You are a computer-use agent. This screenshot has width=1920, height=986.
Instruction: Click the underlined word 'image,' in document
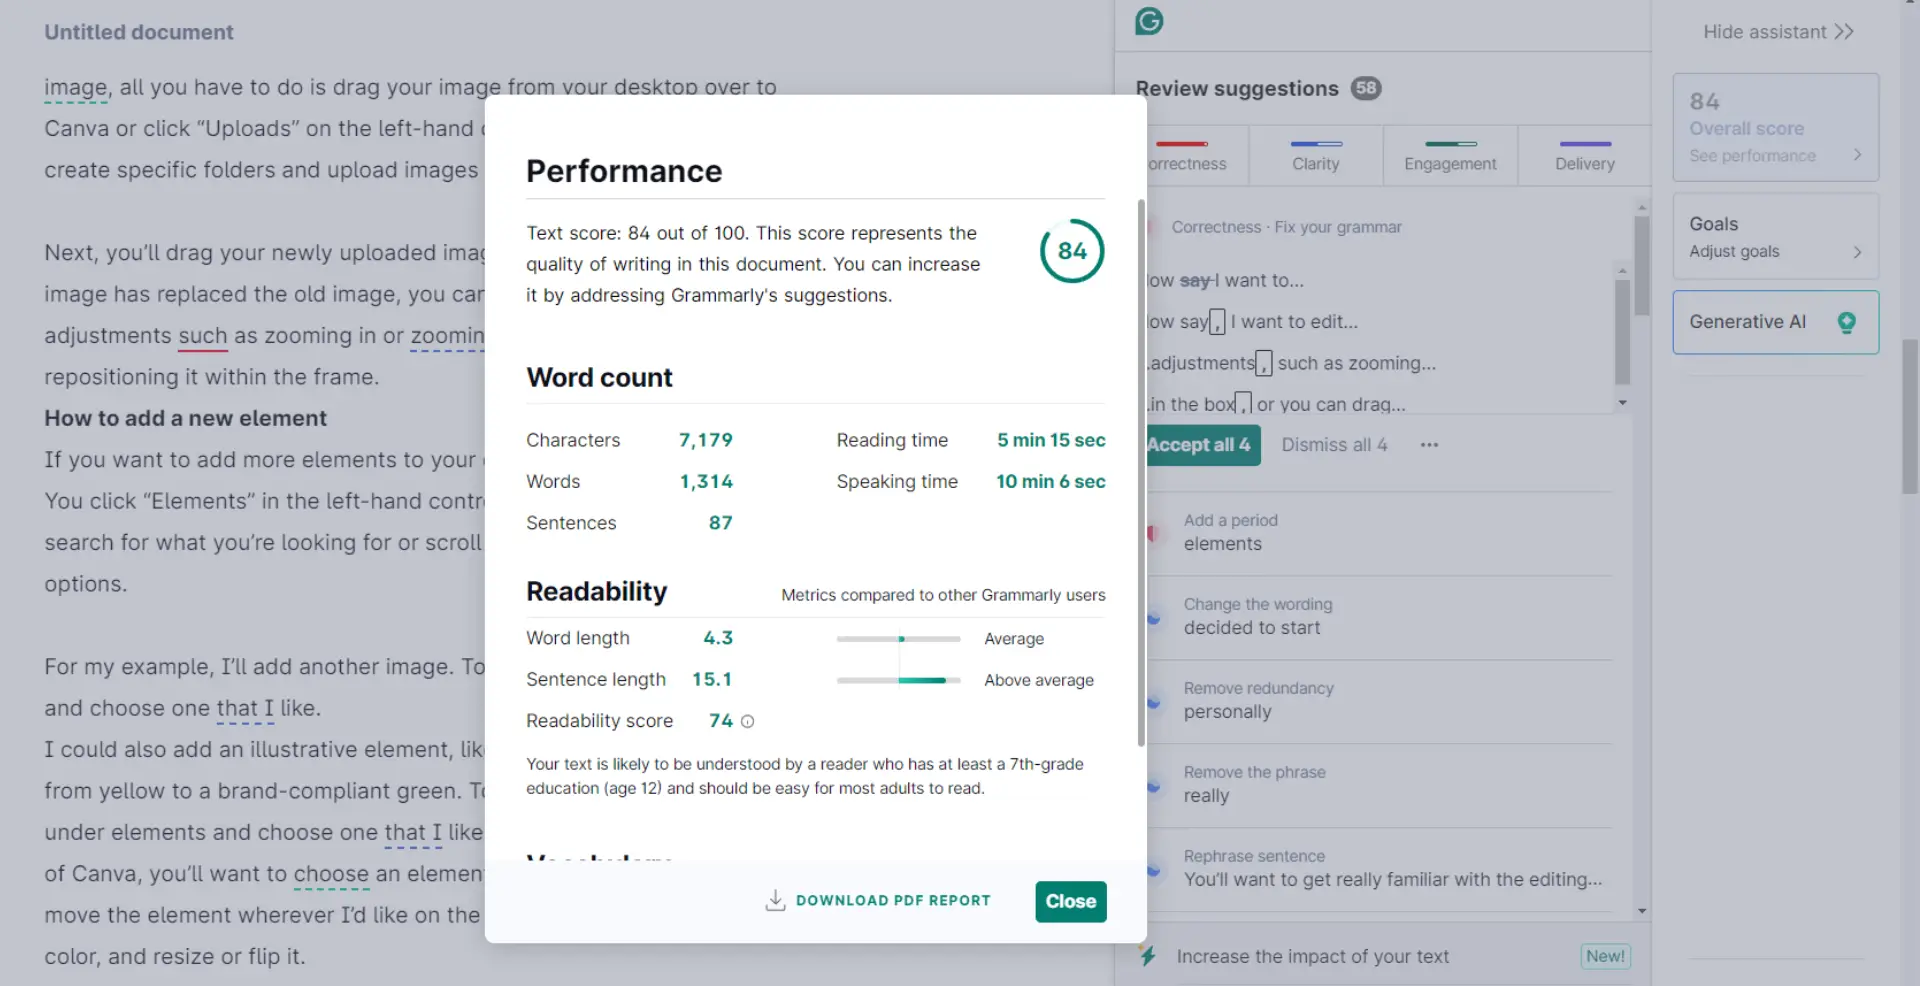pos(76,88)
